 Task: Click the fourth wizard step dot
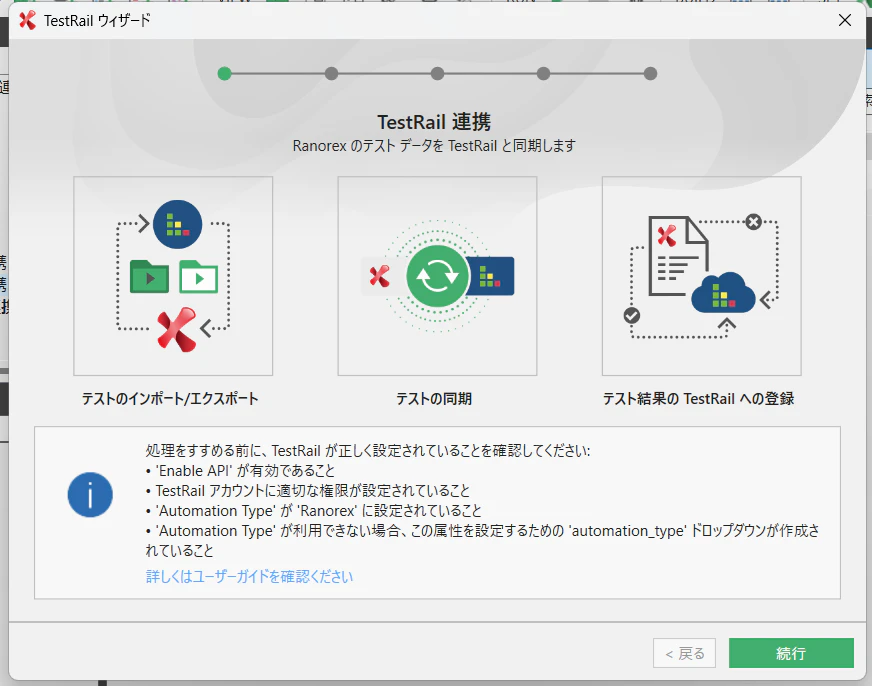pyautogui.click(x=543, y=73)
